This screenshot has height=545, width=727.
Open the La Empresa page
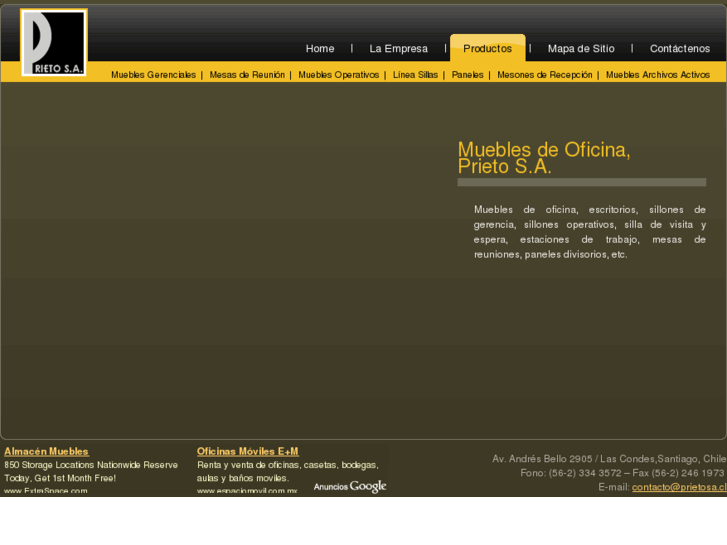click(x=398, y=49)
